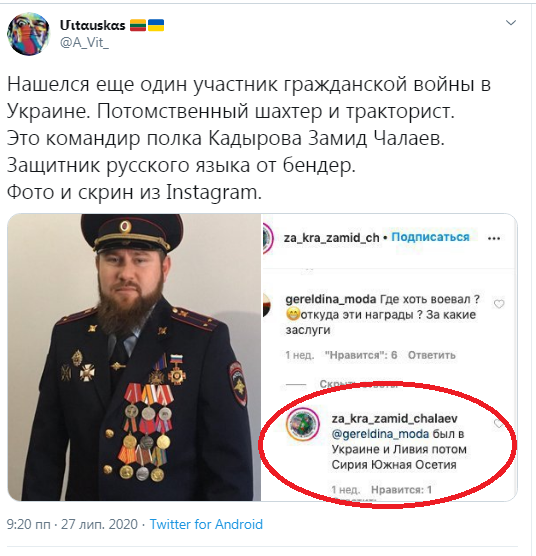Open the Instagram three-dots options menu
This screenshot has width=536, height=556.
click(x=494, y=238)
